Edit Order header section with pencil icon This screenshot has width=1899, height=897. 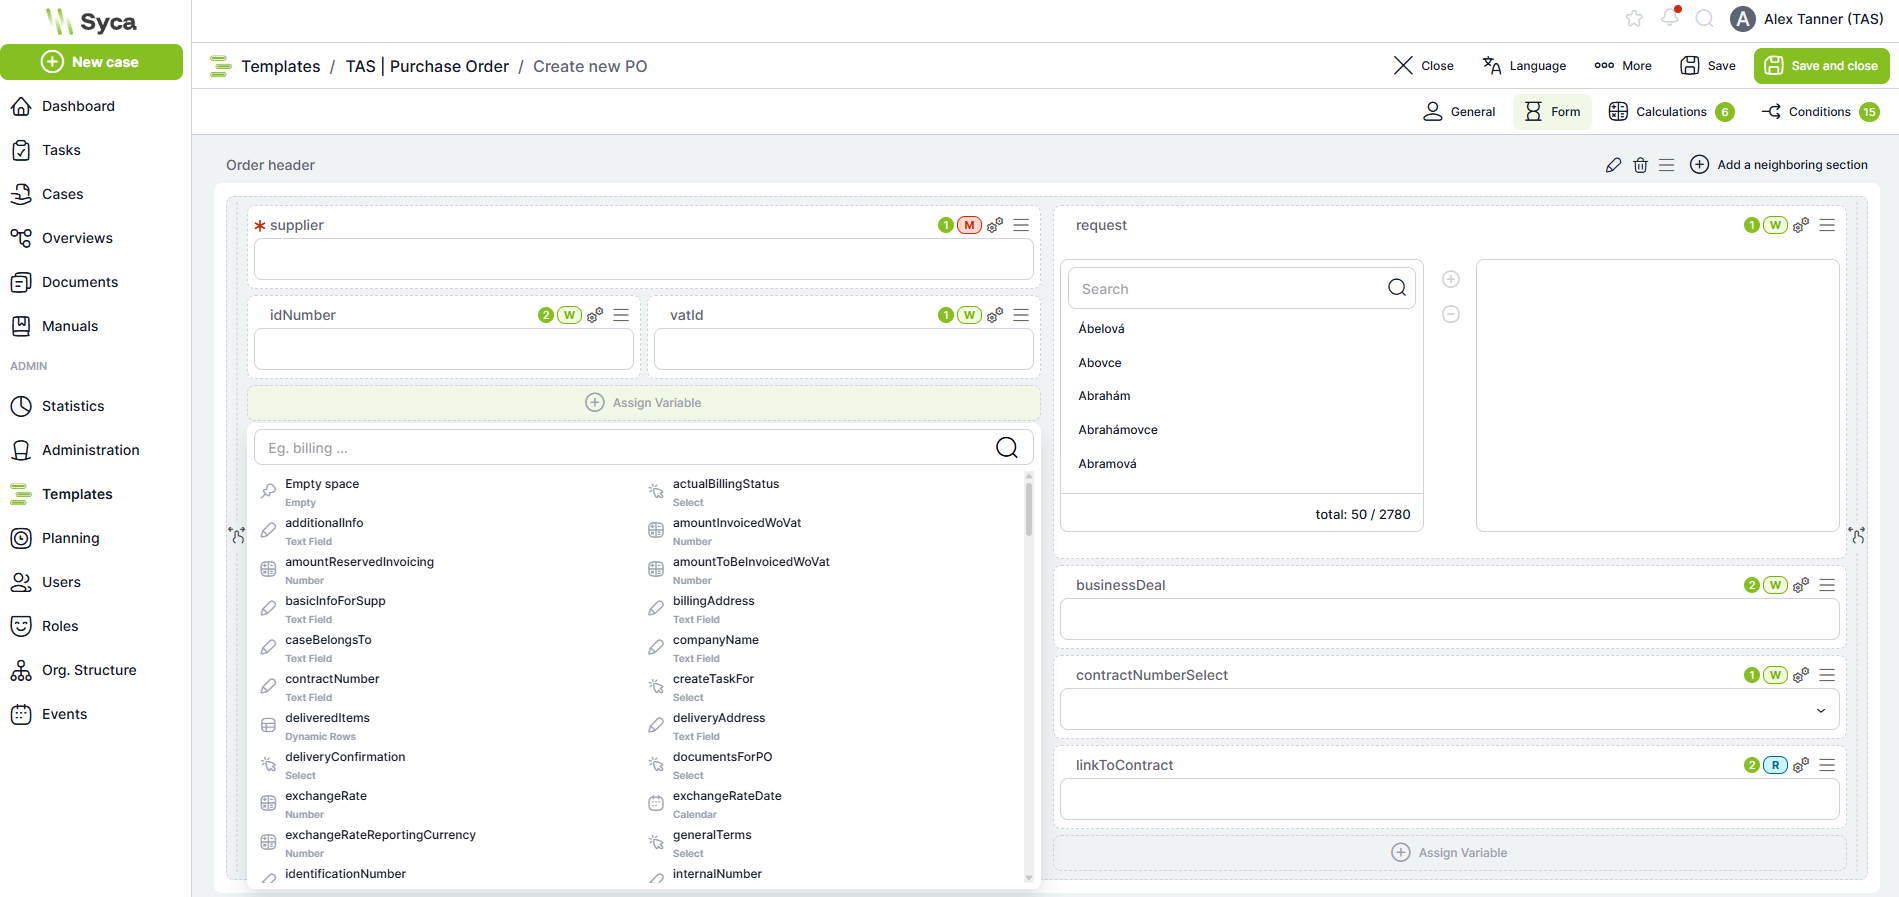point(1613,165)
